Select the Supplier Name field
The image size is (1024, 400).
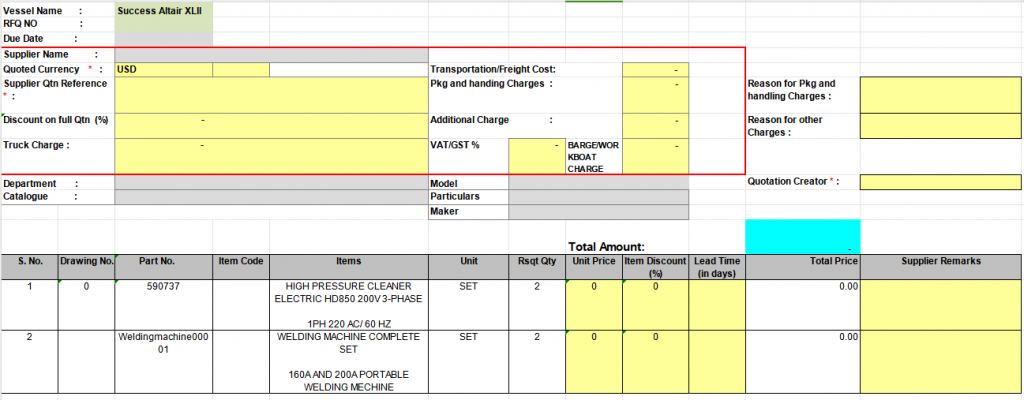(x=271, y=55)
